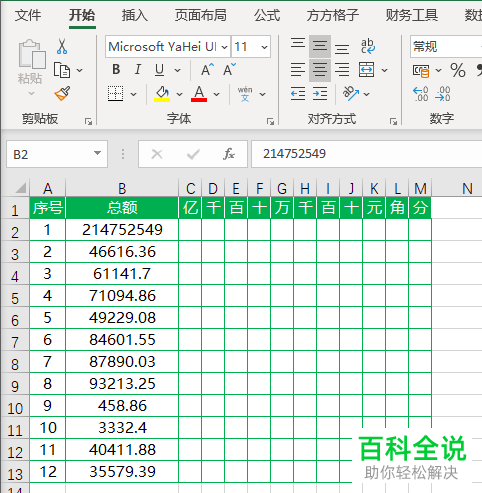Switch to the 方方格子 tab
482x493 pixels.
point(333,15)
